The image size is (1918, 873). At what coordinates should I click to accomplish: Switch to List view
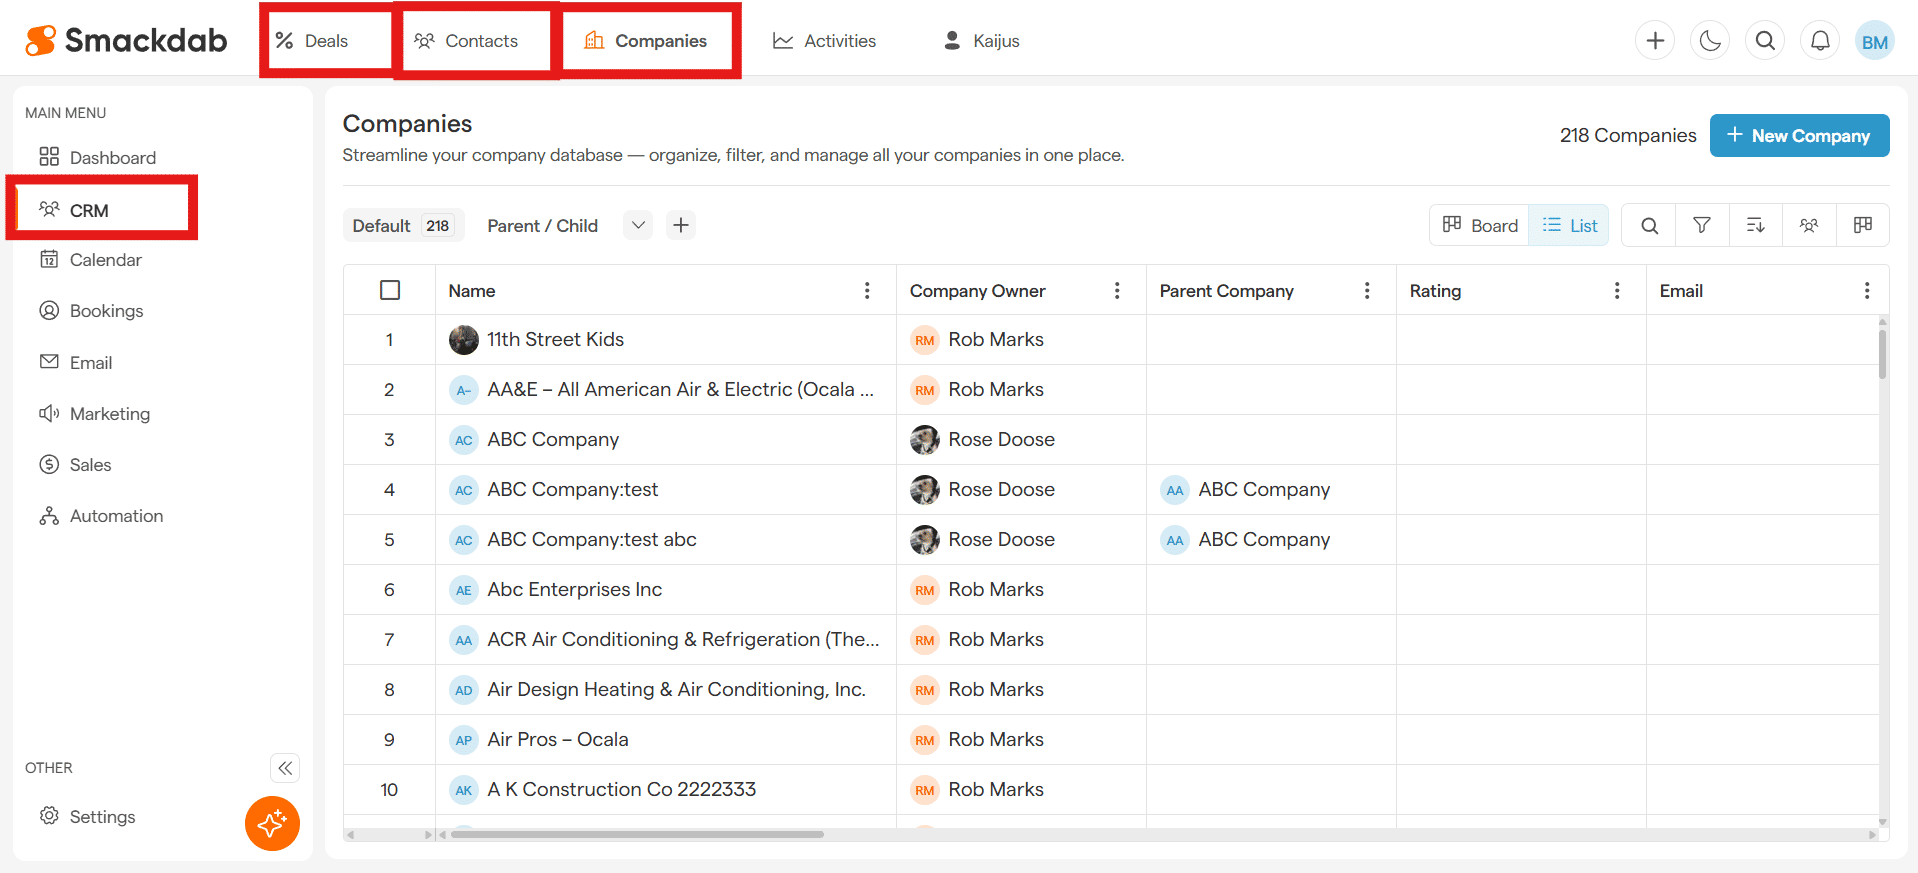pos(1570,225)
